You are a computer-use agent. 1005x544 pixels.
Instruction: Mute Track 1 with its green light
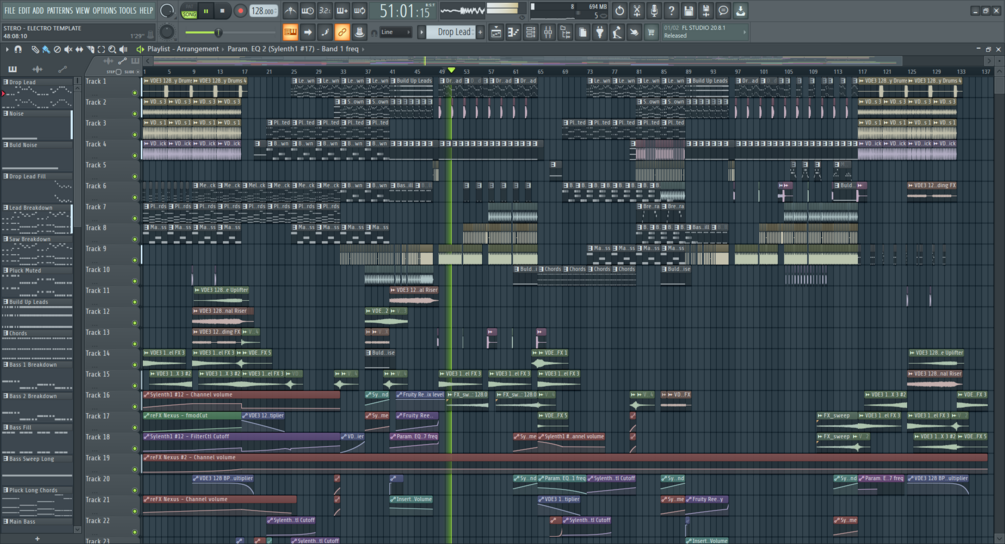(x=135, y=93)
